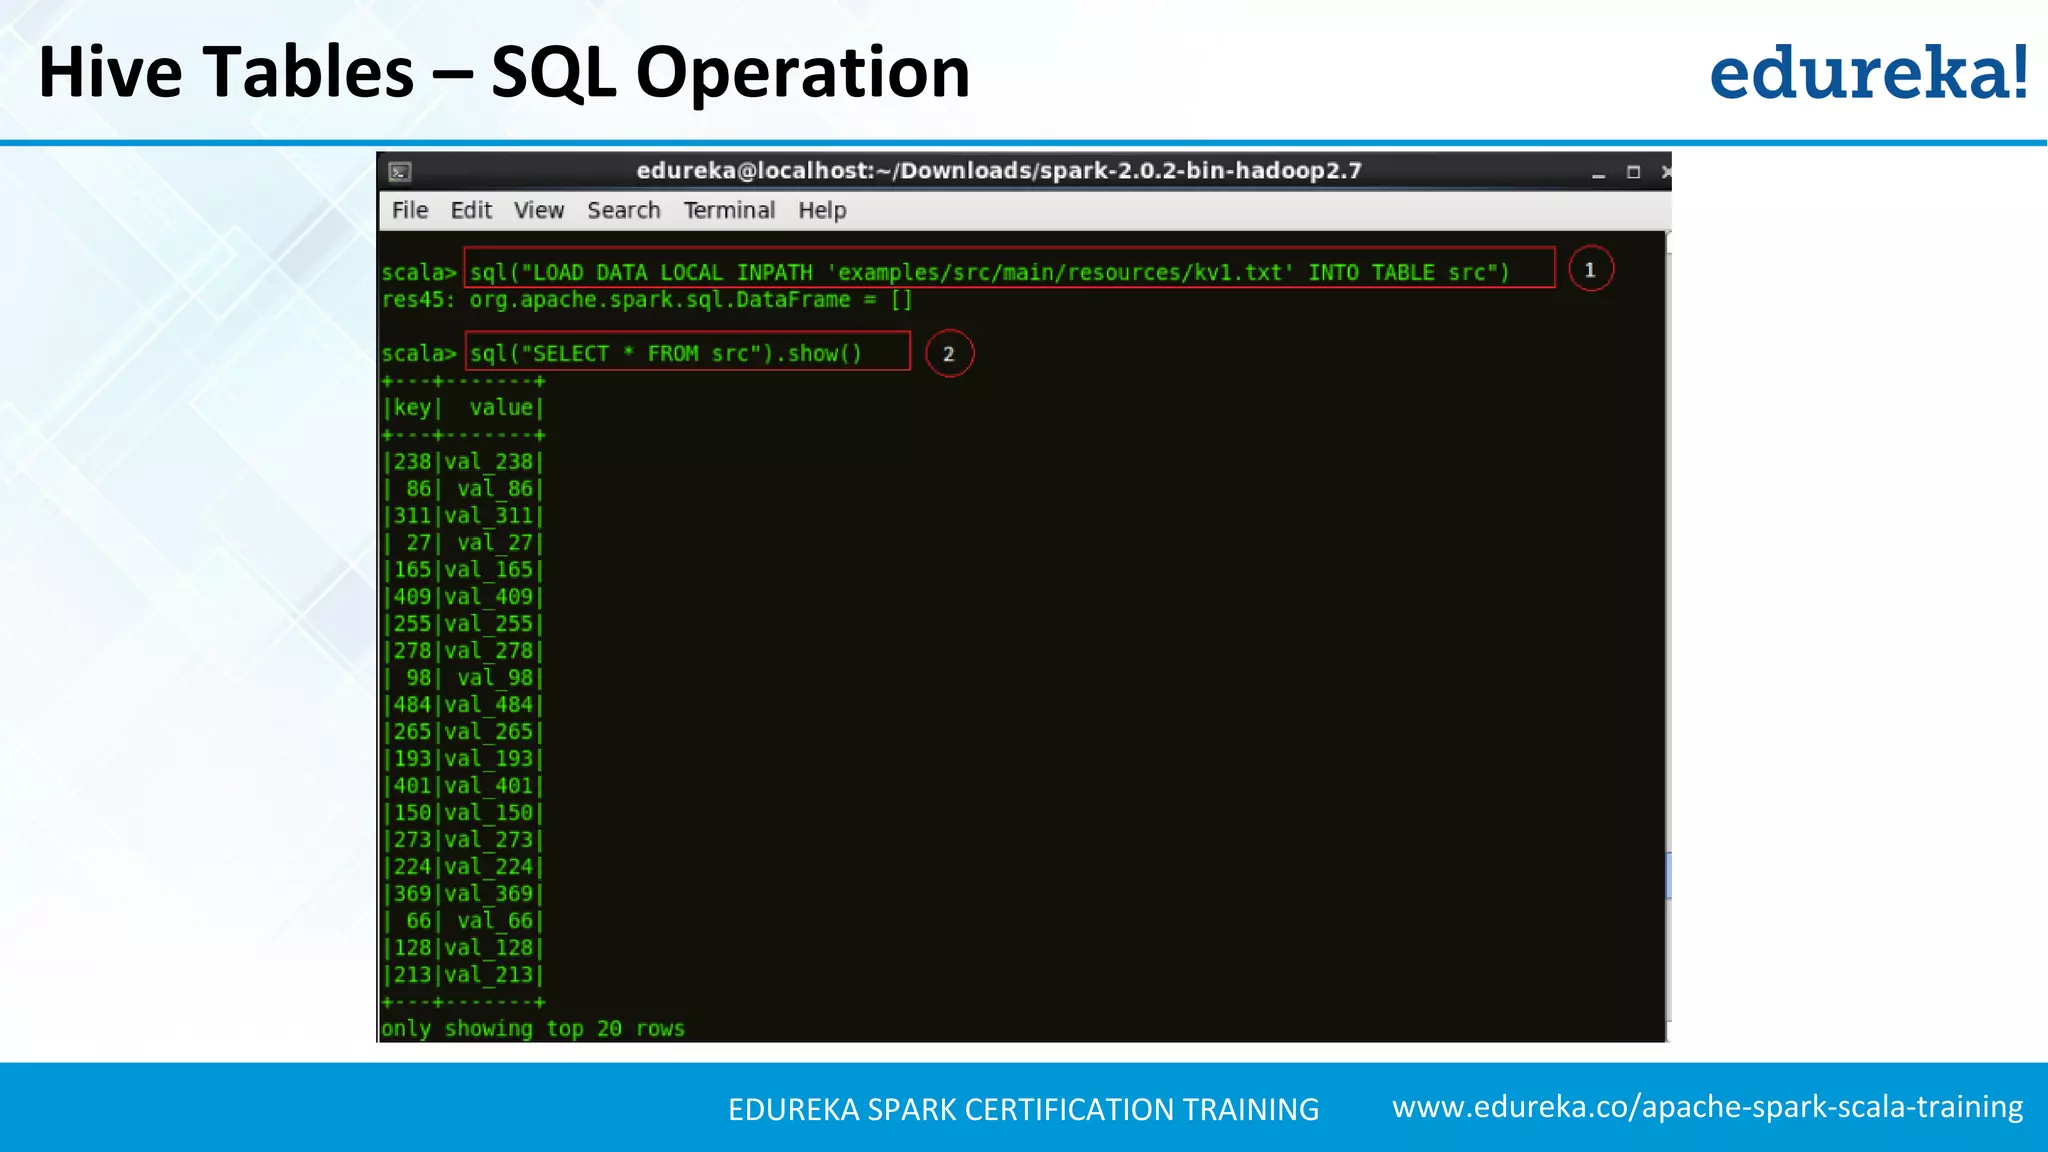This screenshot has height=1152, width=2048.
Task: Click row with val_224
Action: coord(463,867)
